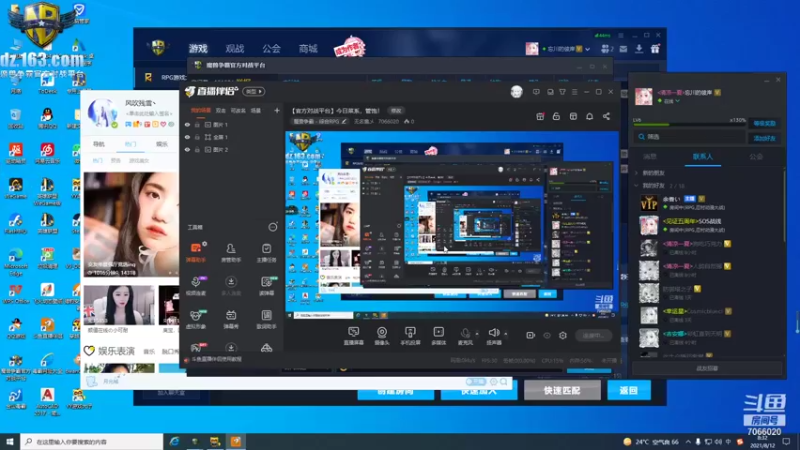800x450 pixels.
Task: Open the 主播任务 tool
Action: click(x=266, y=252)
